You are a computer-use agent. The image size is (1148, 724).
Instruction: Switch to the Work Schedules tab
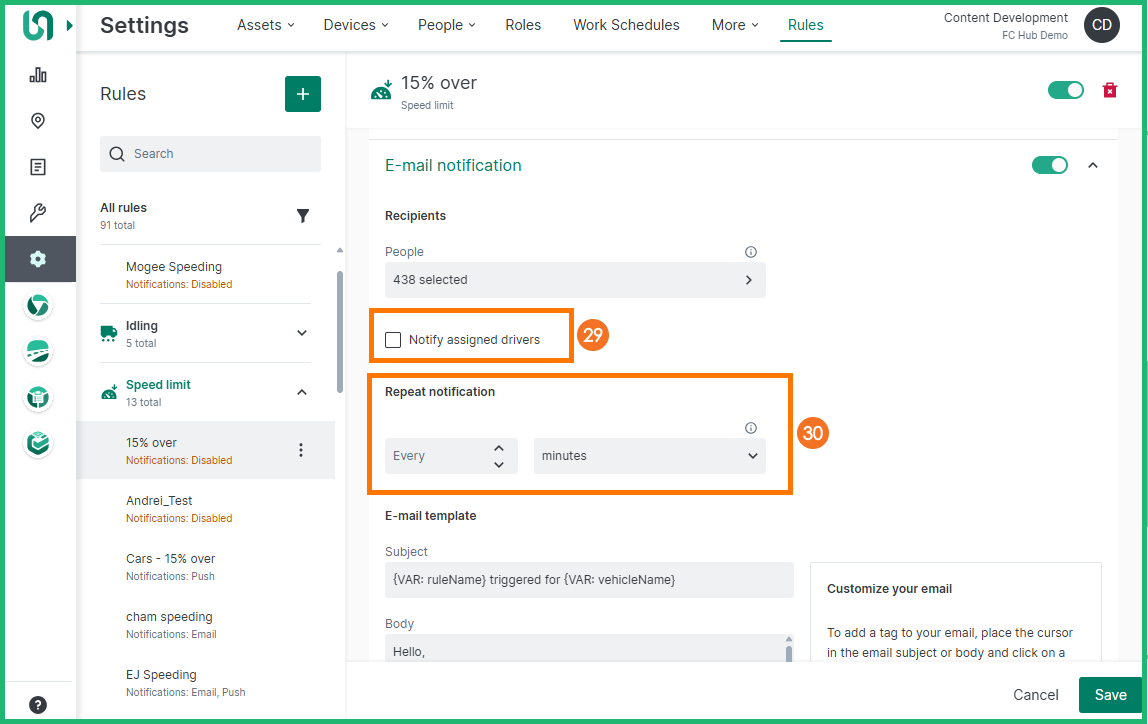[x=626, y=25]
